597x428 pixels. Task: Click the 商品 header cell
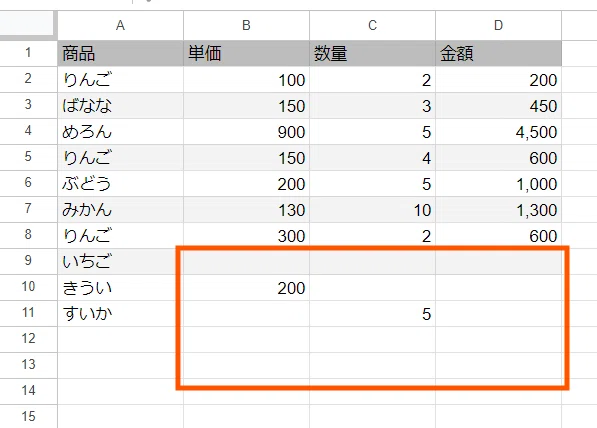tap(120, 53)
